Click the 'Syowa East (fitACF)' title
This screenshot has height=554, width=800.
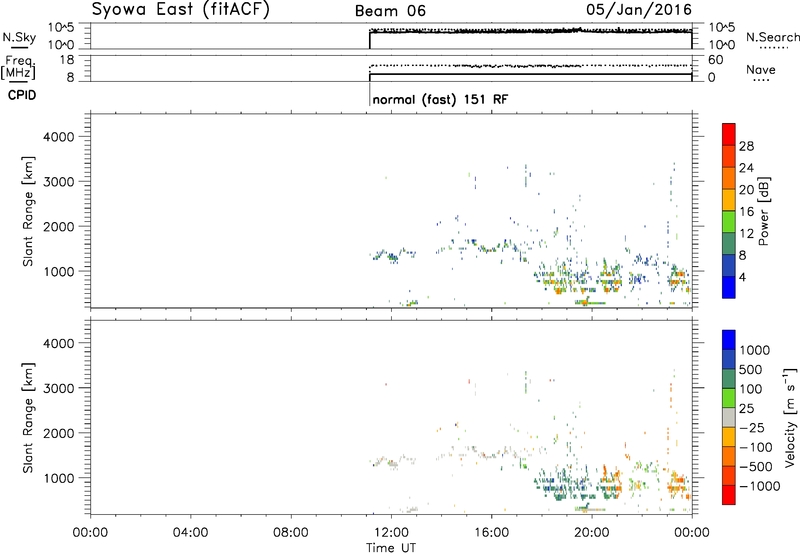180,10
